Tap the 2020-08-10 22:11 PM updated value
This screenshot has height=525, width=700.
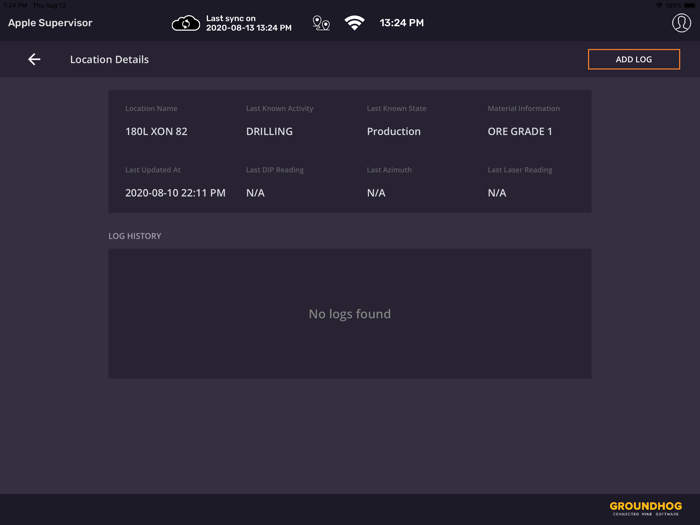click(x=175, y=193)
